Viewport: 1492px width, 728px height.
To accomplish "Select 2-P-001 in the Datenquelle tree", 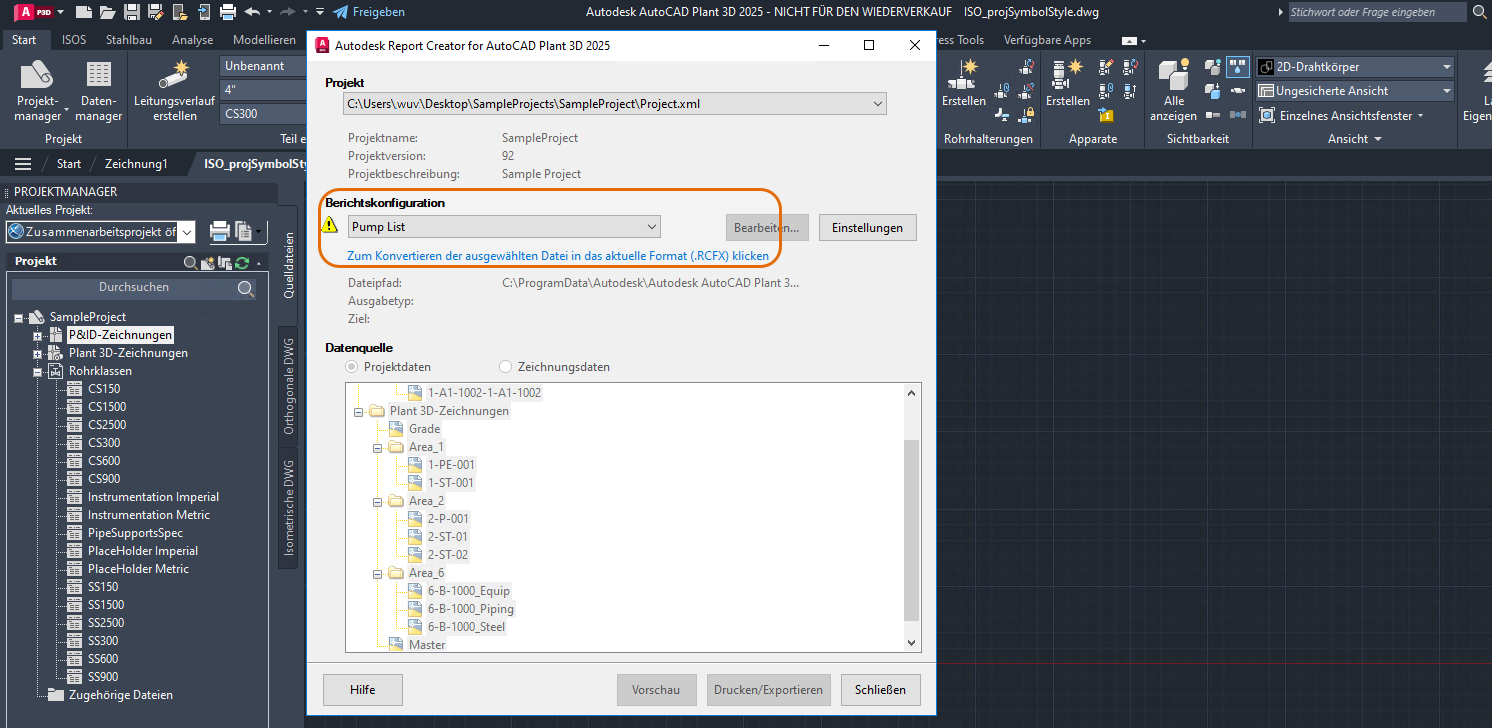I will click(448, 519).
